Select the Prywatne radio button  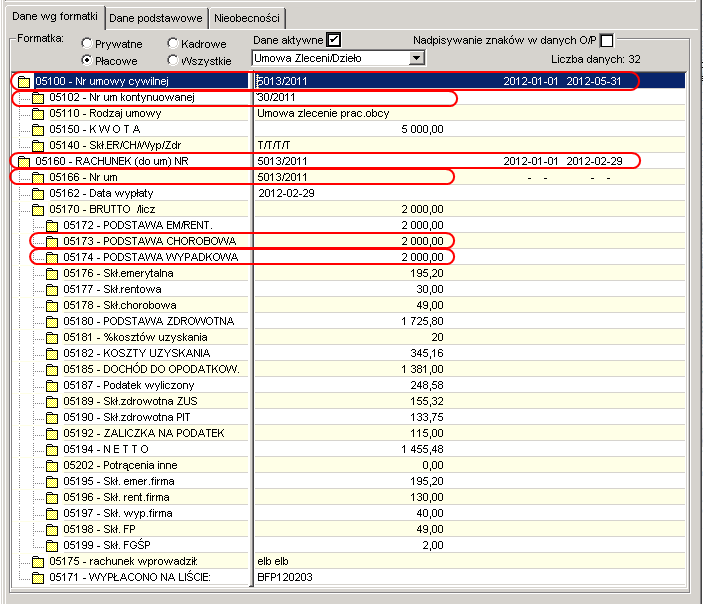click(87, 43)
